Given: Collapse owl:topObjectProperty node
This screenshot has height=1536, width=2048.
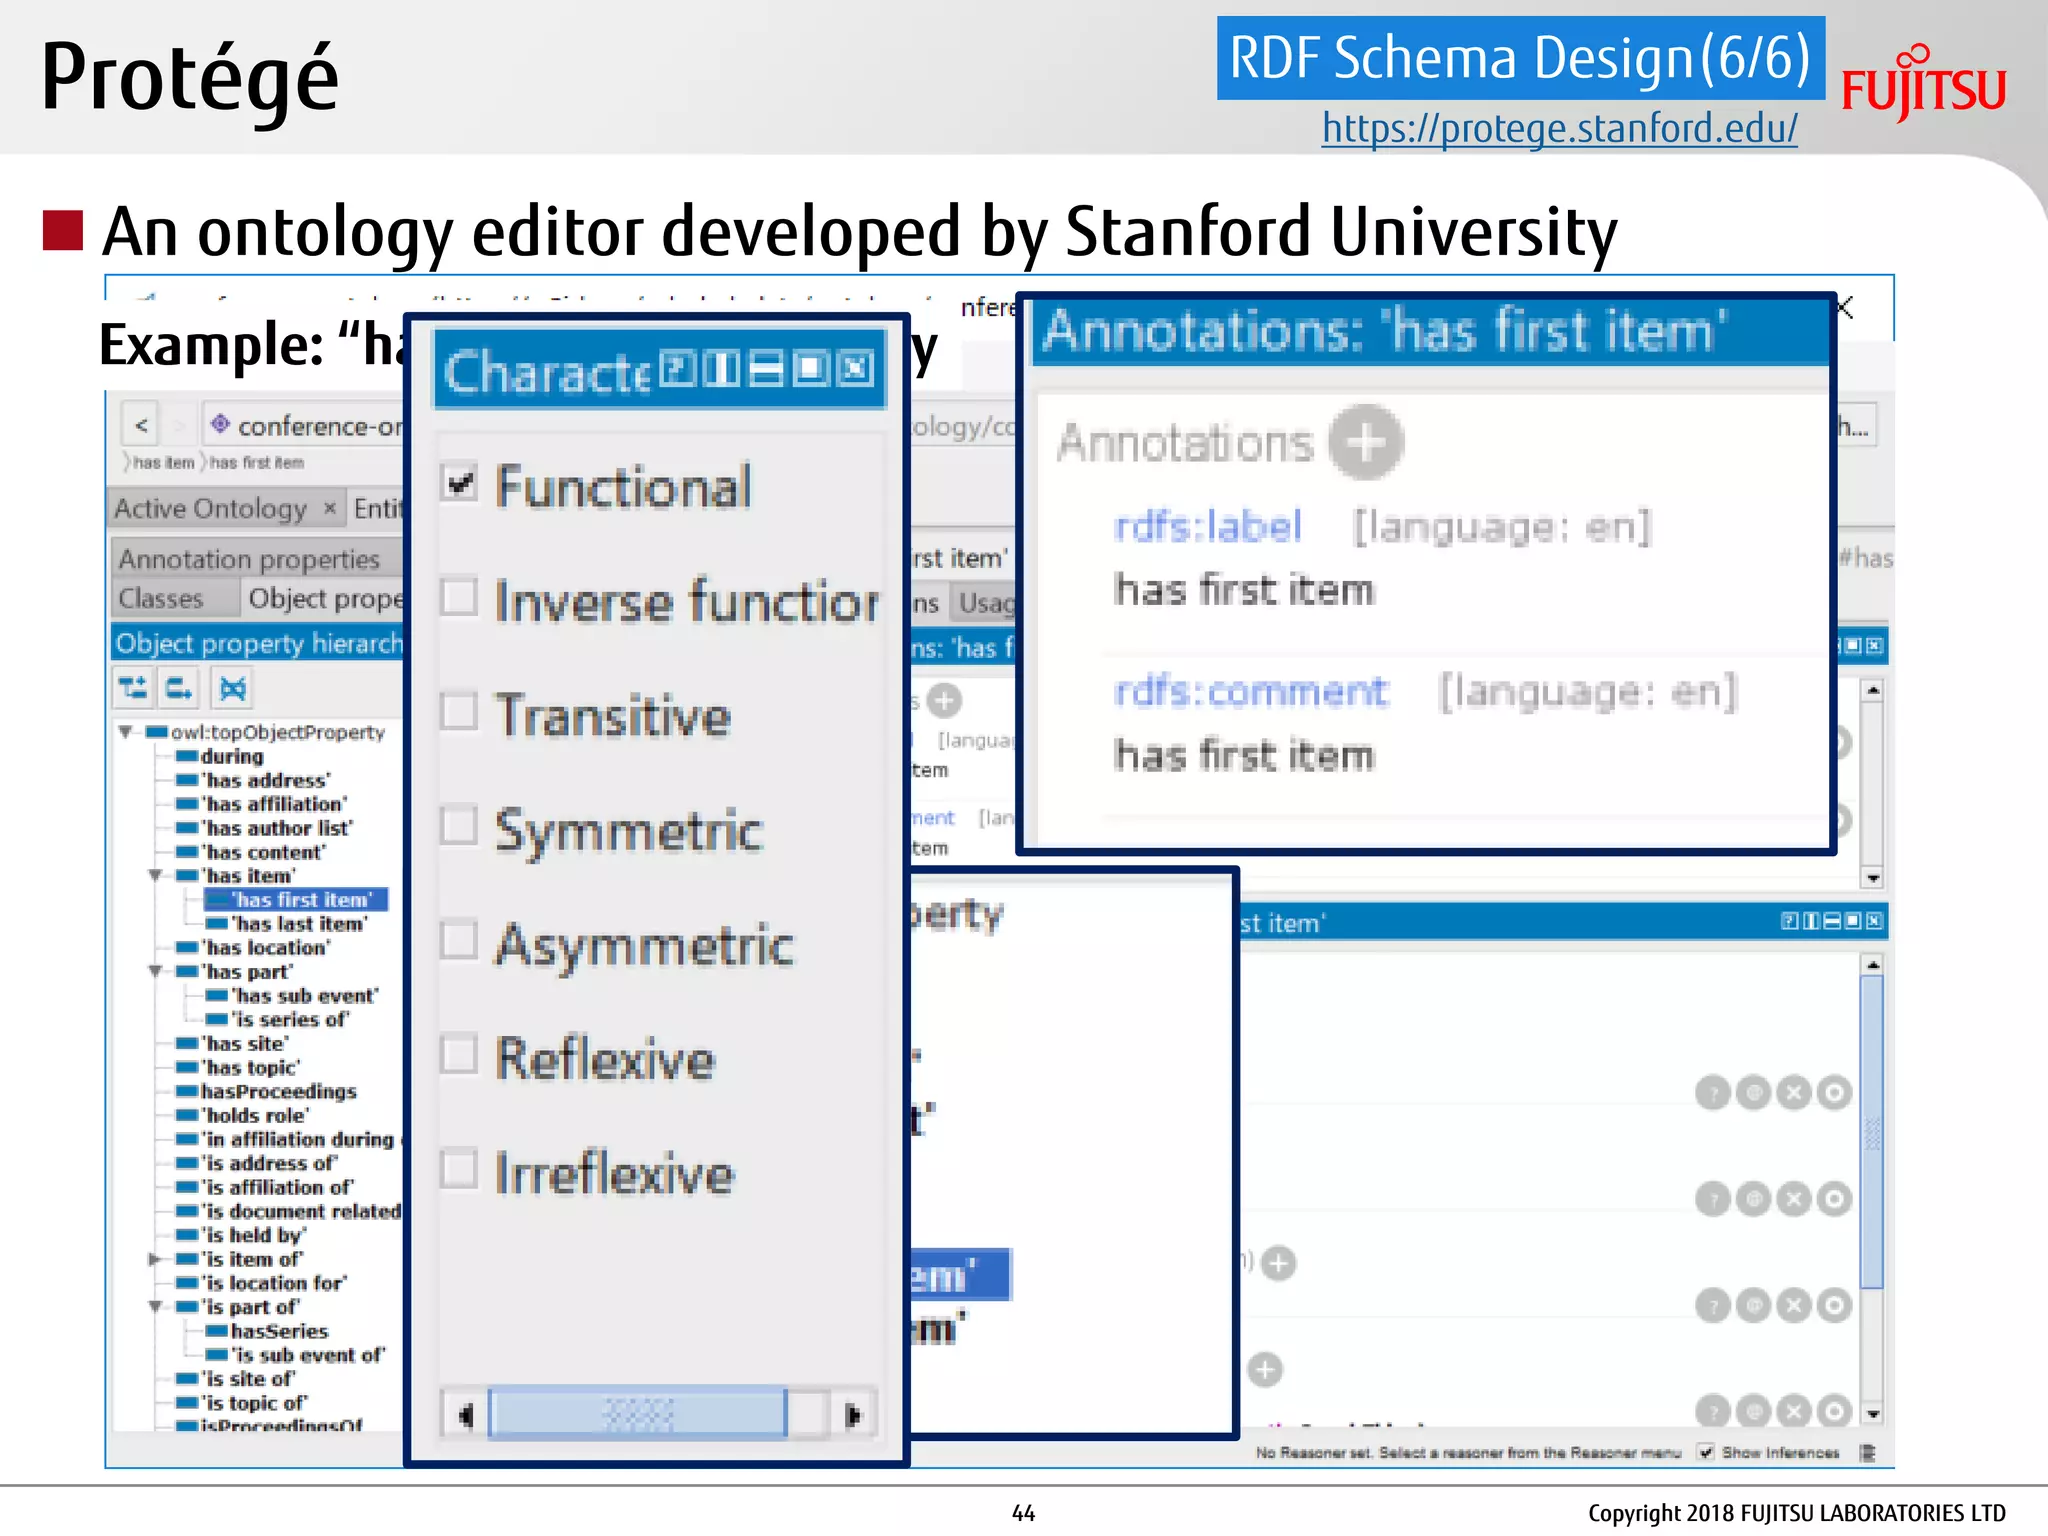Looking at the screenshot, I should pyautogui.click(x=126, y=732).
